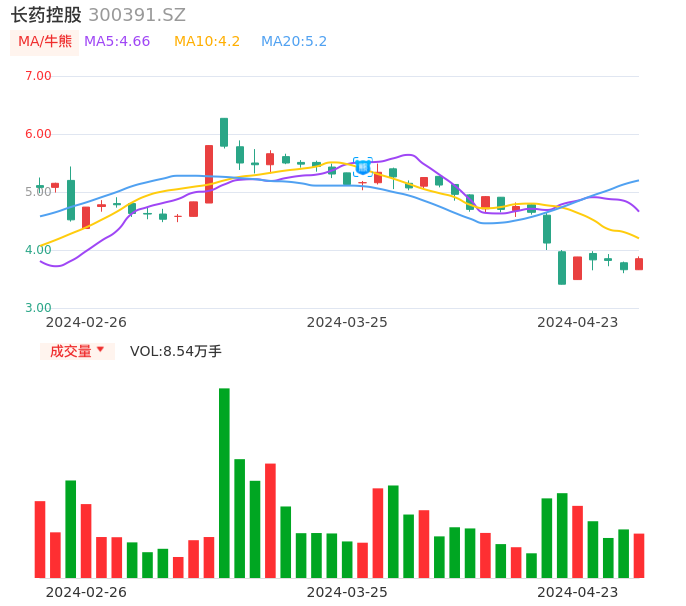Select the last red volume bar on the right
686x606 pixels.
(639, 555)
